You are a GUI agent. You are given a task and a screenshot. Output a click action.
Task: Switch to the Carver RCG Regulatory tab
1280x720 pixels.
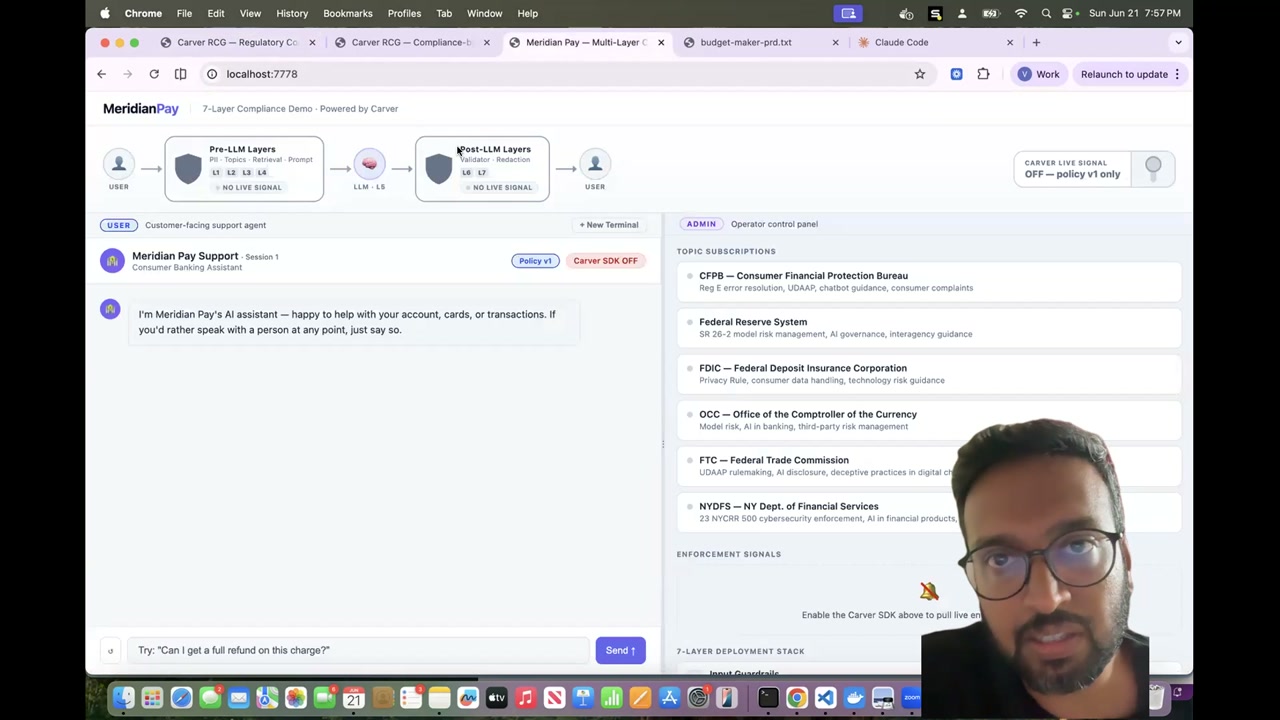[x=237, y=42]
